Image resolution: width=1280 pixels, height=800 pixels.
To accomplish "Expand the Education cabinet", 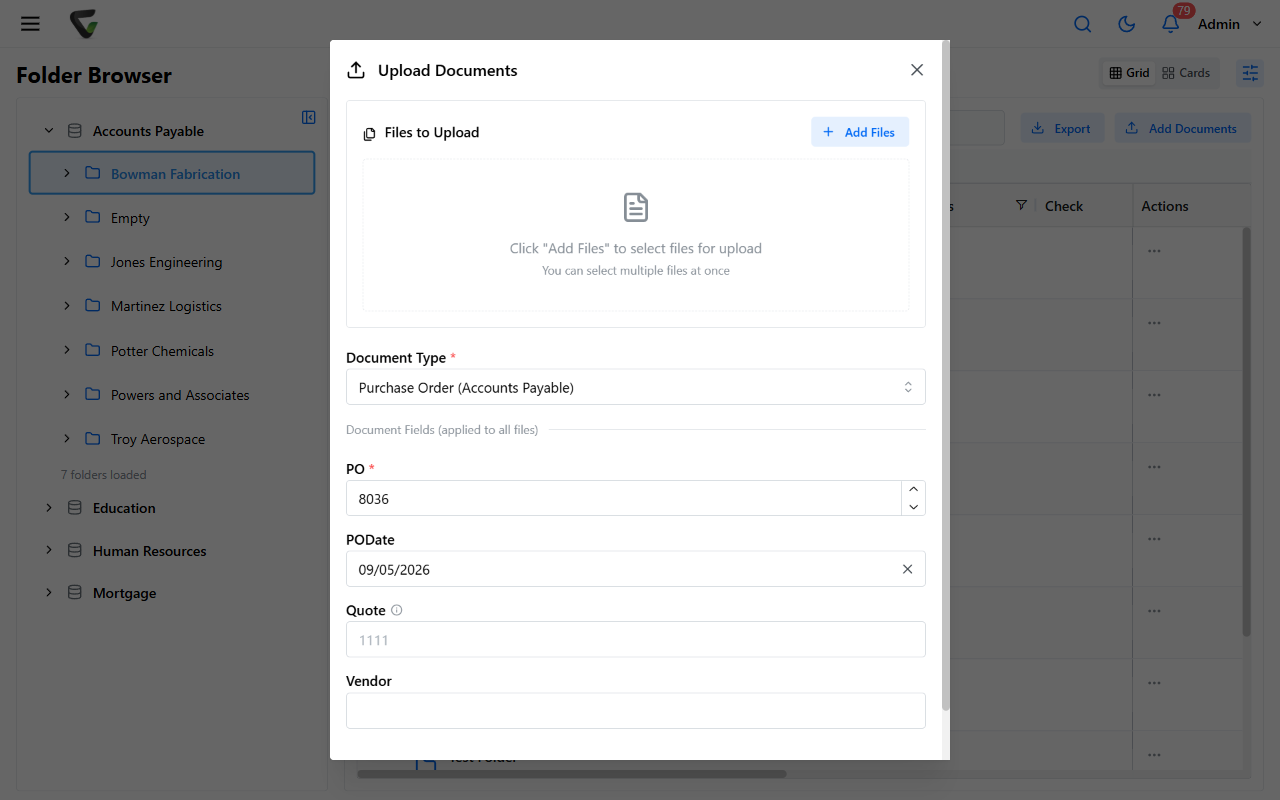I will (48, 508).
